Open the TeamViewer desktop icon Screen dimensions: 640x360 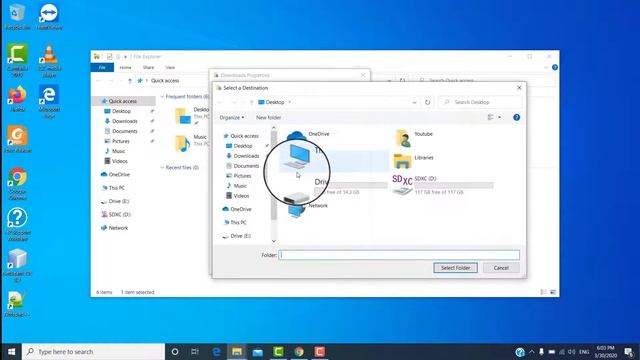tap(49, 17)
